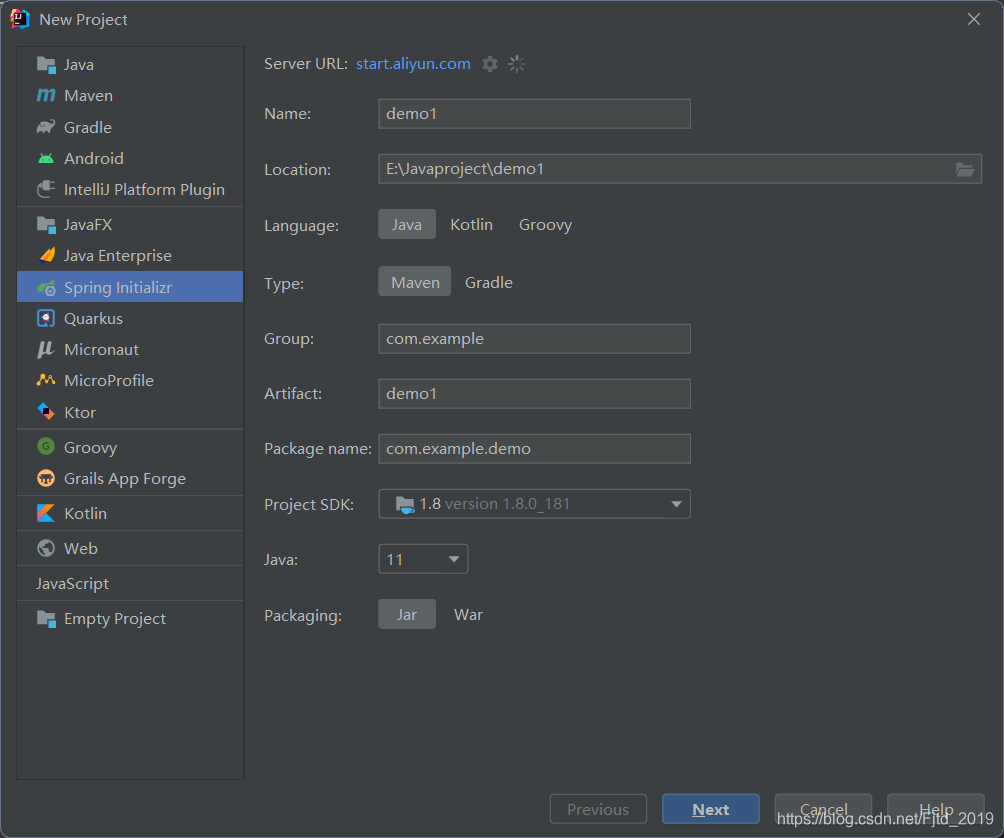Image resolution: width=1004 pixels, height=838 pixels.
Task: Click the IntelliJ Platform Plugin icon
Action: (x=46, y=189)
